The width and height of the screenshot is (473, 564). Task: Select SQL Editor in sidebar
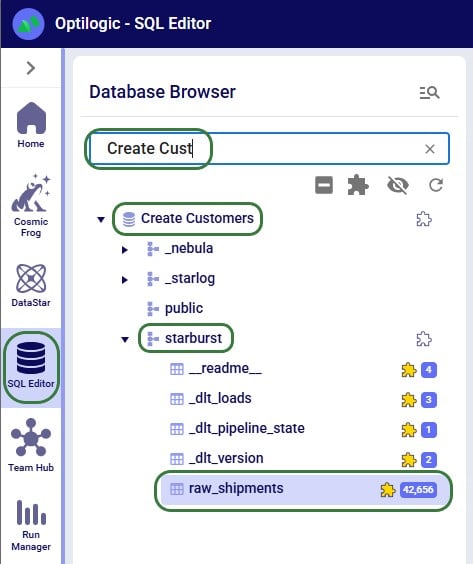click(x=31, y=367)
